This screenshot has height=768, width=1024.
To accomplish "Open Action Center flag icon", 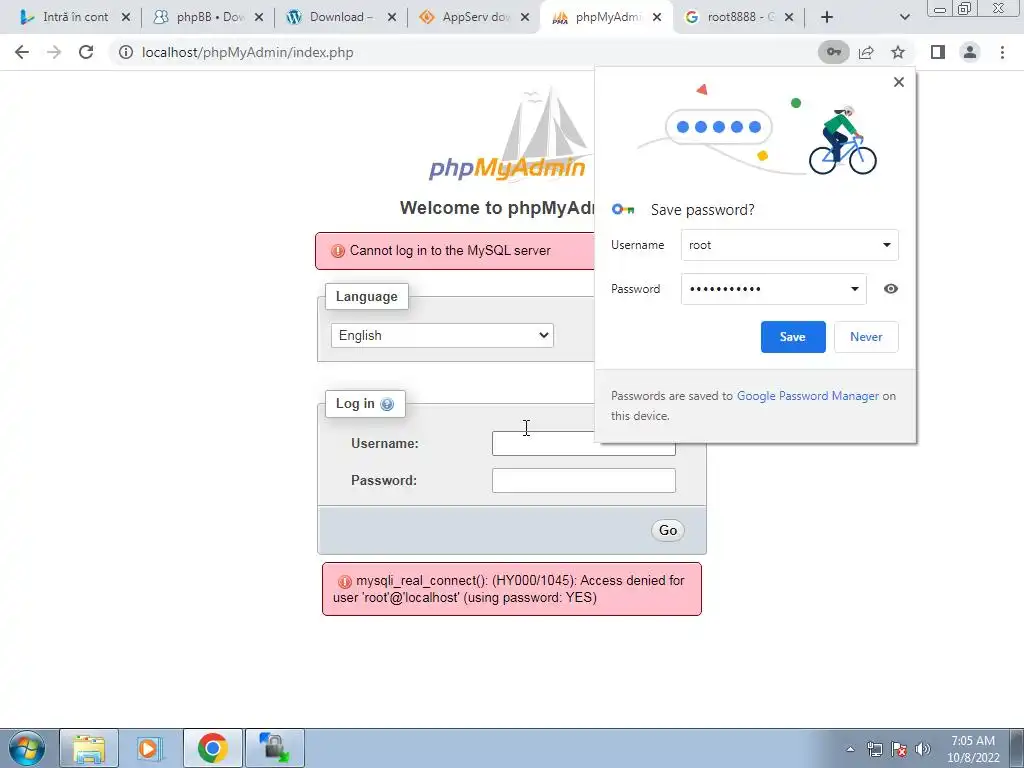I will point(899,749).
